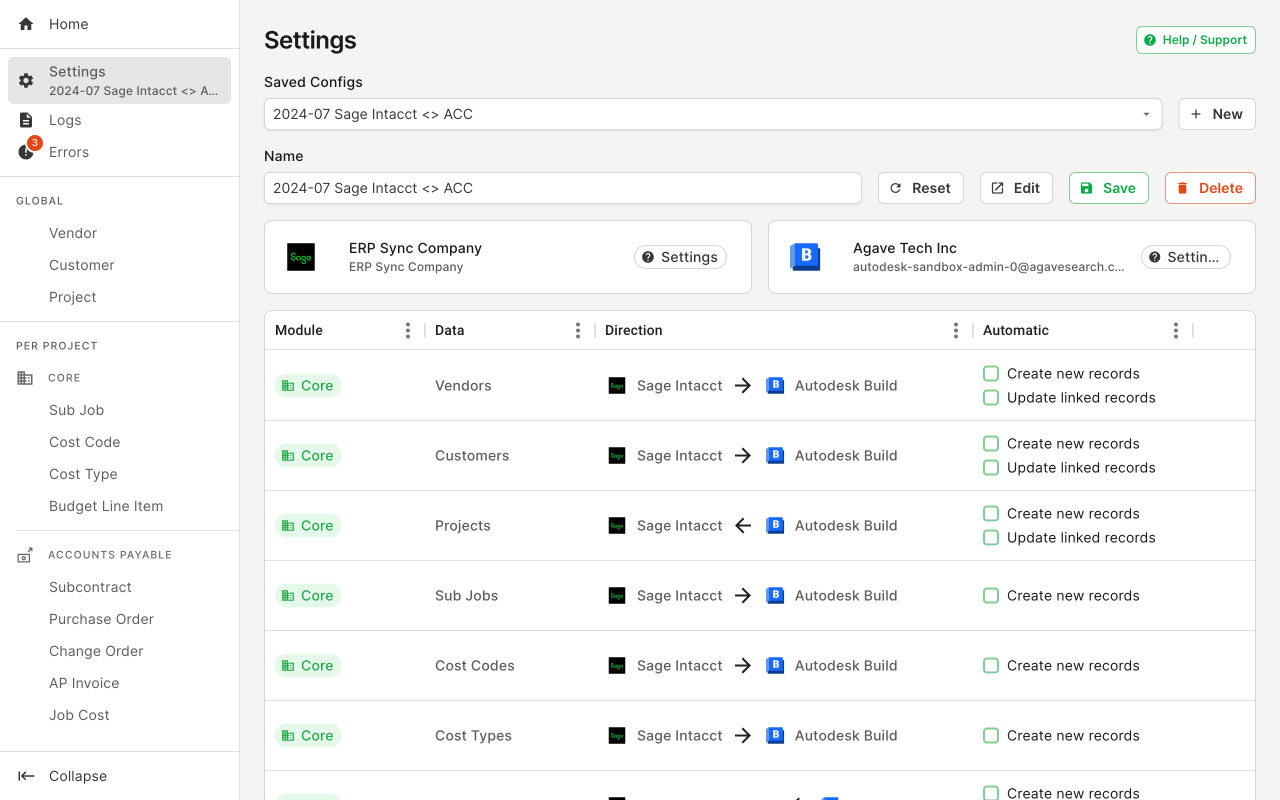Enable Update linked records for Projects
Image resolution: width=1280 pixels, height=800 pixels.
(991, 537)
